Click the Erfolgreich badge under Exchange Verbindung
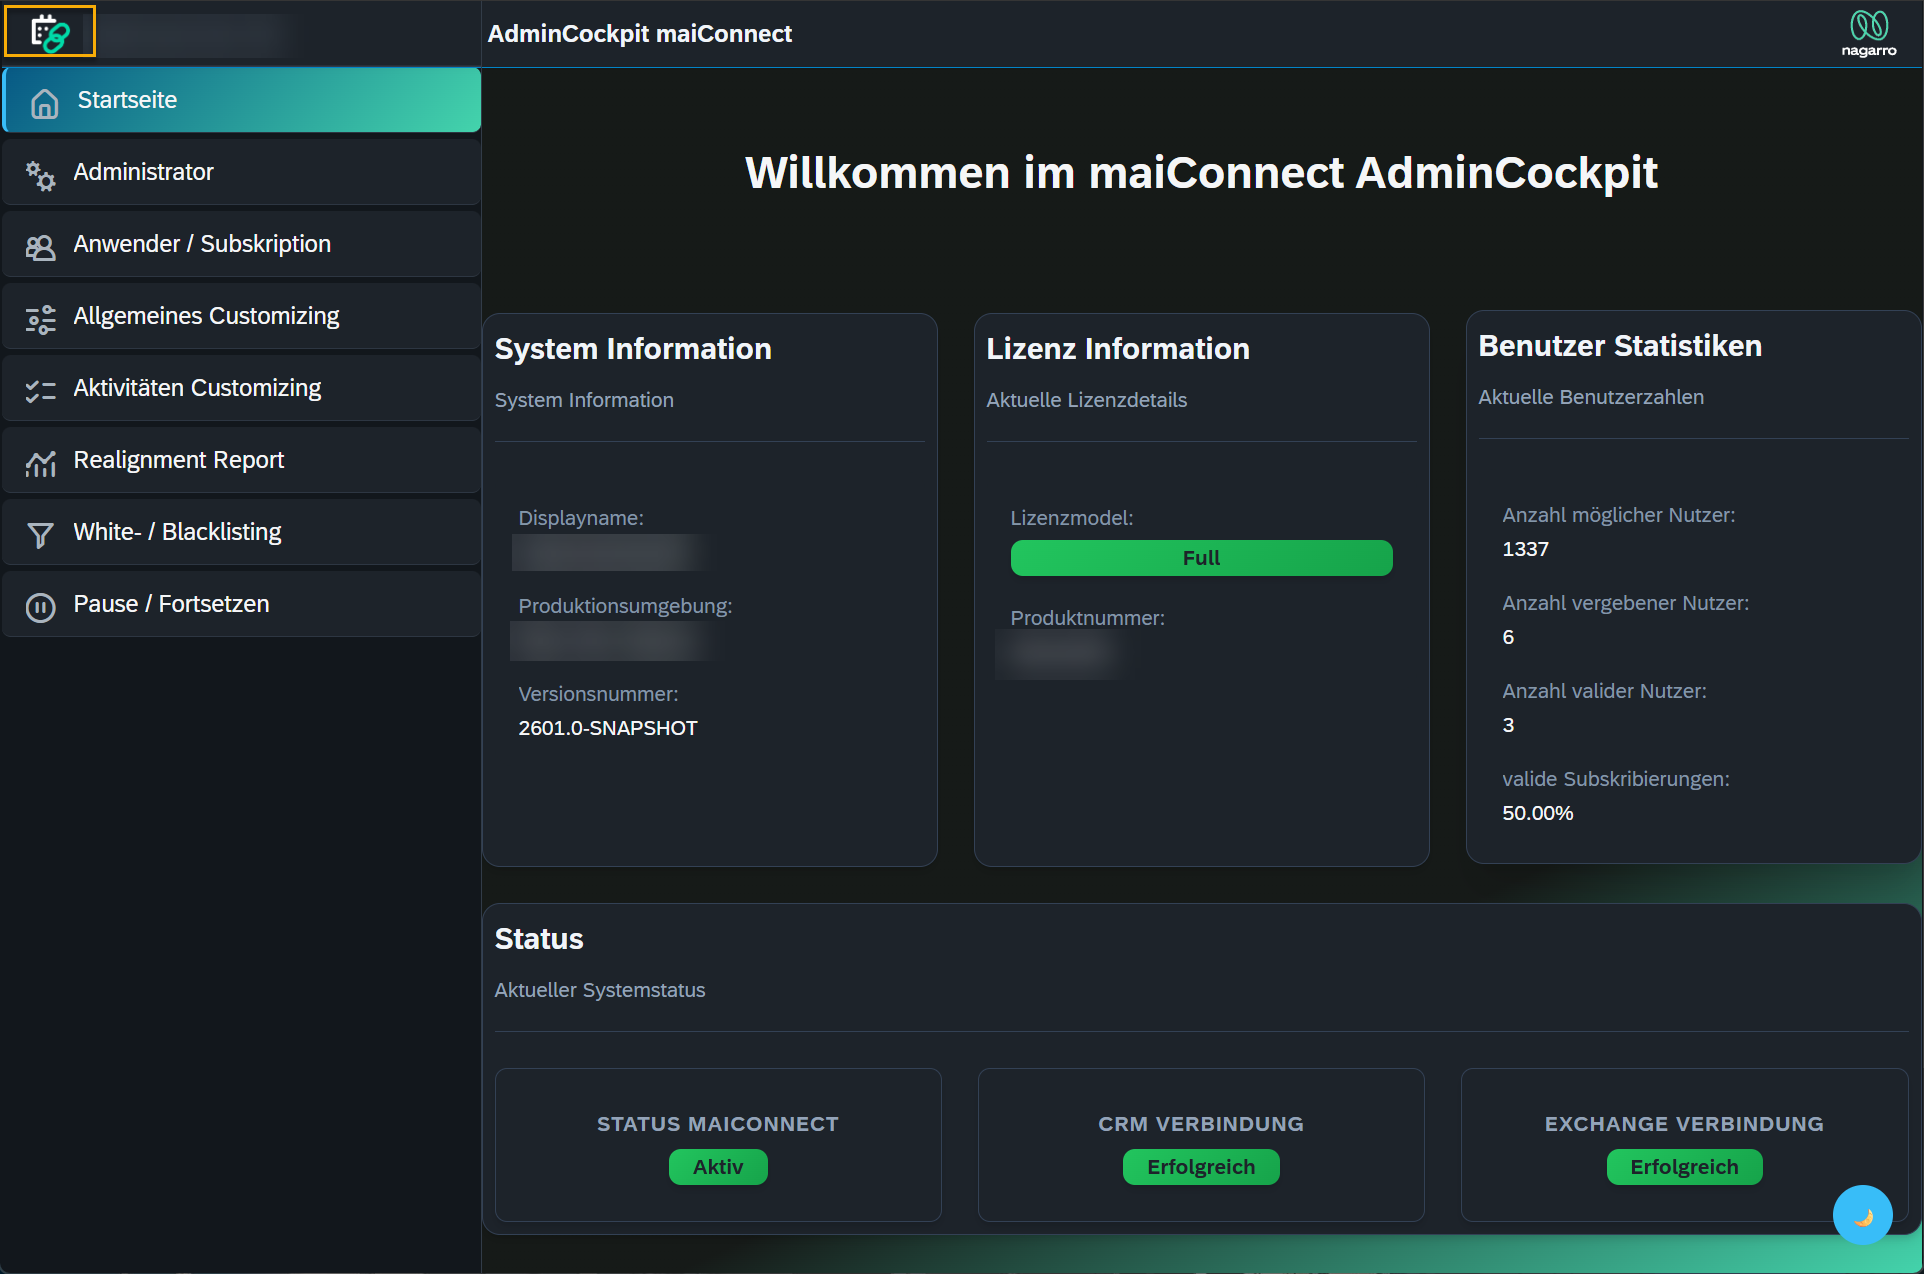1924x1274 pixels. (1683, 1167)
